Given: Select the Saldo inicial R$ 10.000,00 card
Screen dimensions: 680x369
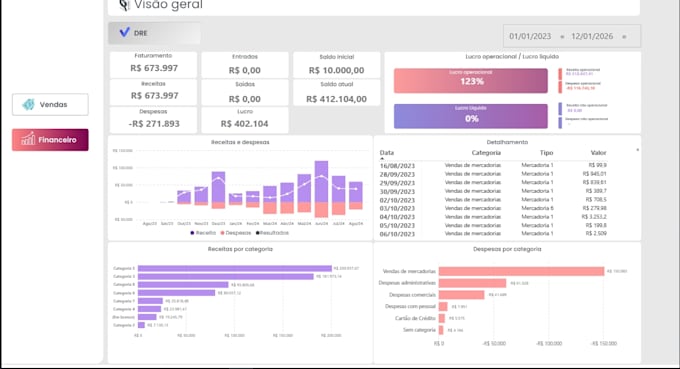Looking at the screenshot, I should click(337, 65).
